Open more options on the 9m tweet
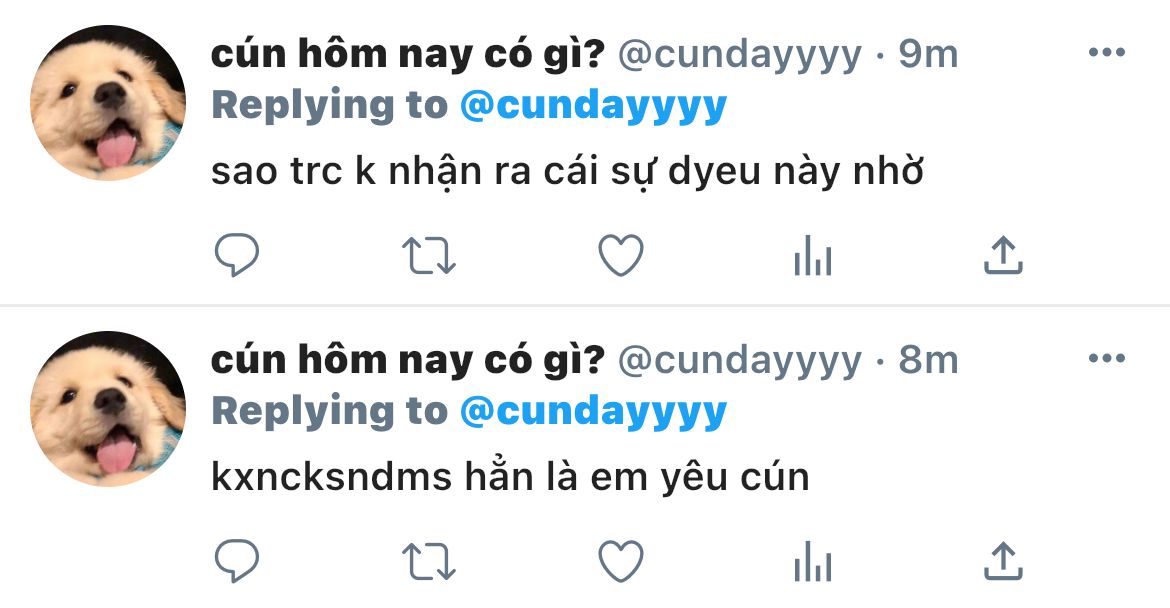The image size is (1170, 608). 1107,52
